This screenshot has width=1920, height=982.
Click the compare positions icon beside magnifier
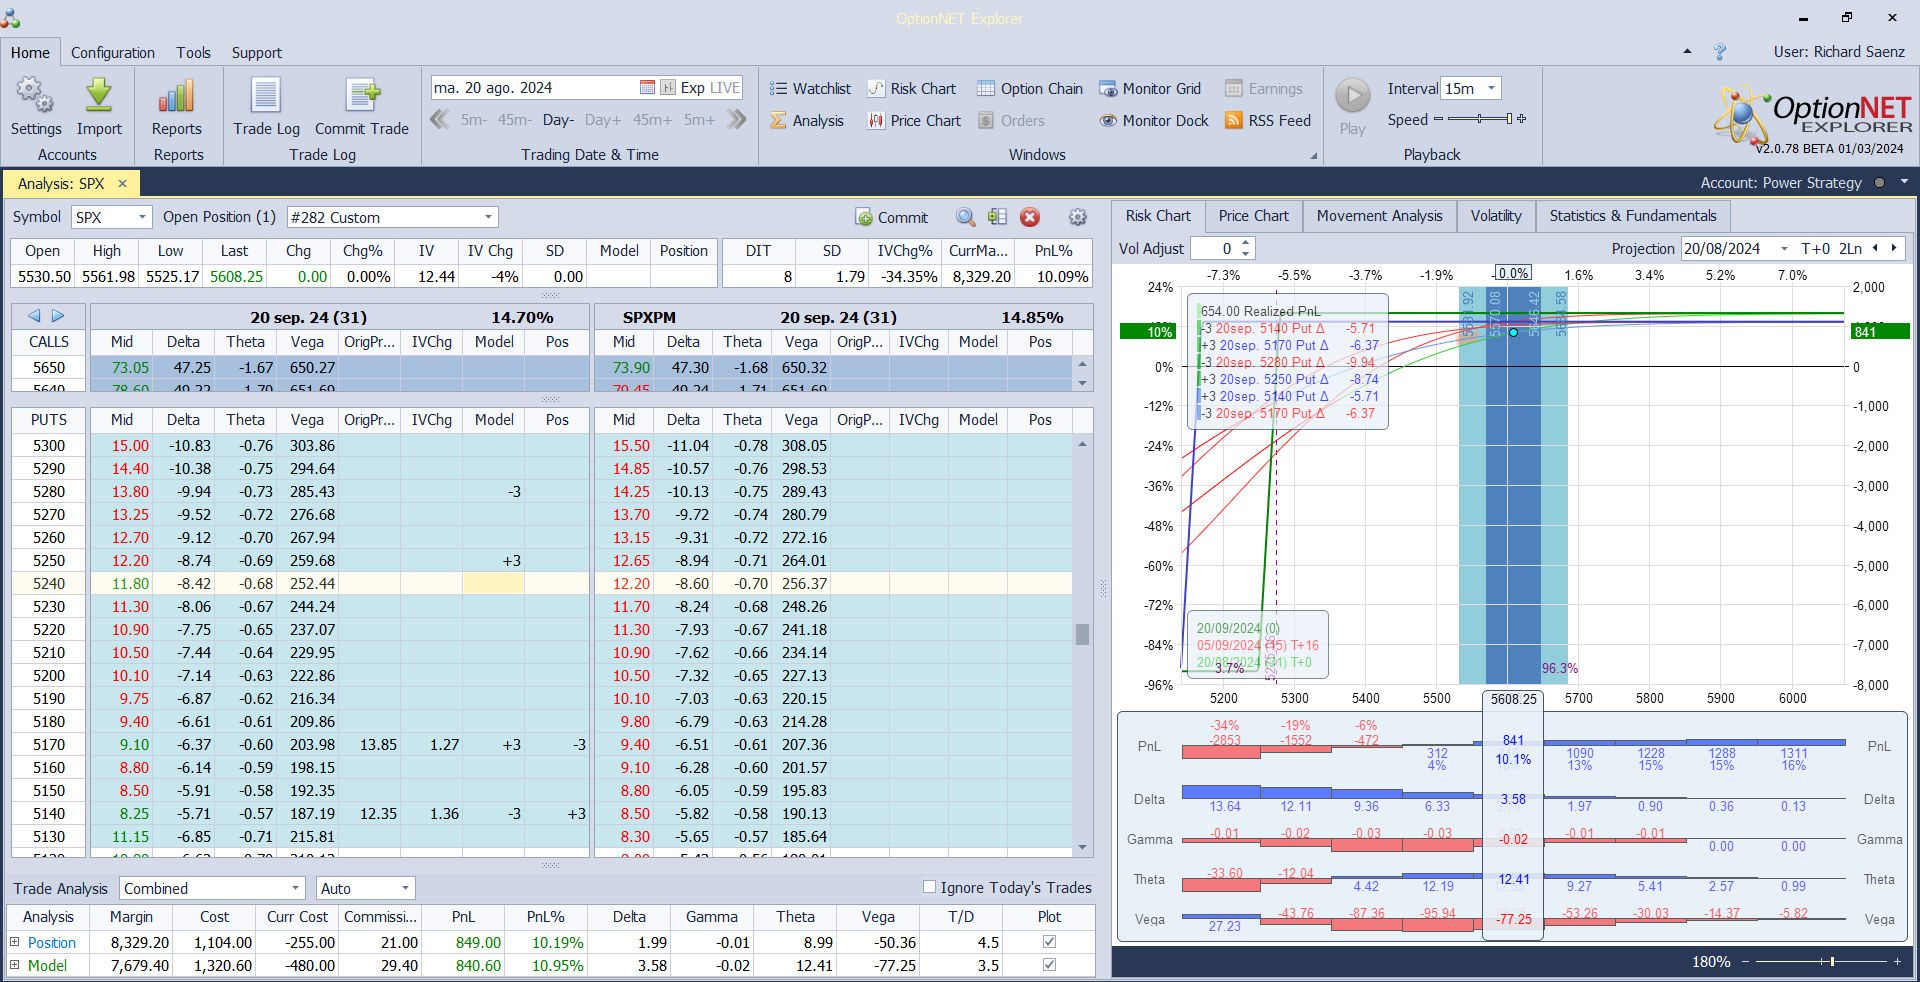997,217
